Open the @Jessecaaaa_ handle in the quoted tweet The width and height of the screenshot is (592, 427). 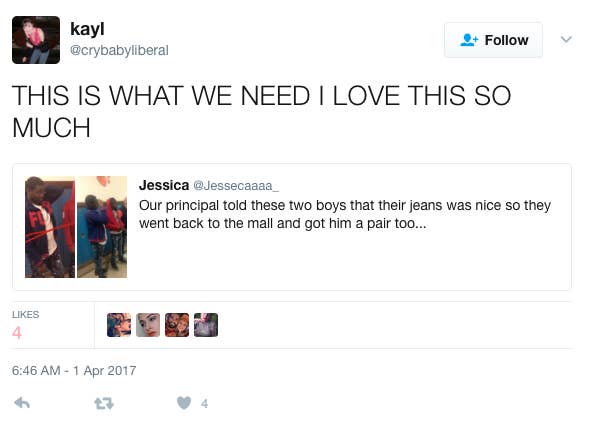(x=236, y=186)
